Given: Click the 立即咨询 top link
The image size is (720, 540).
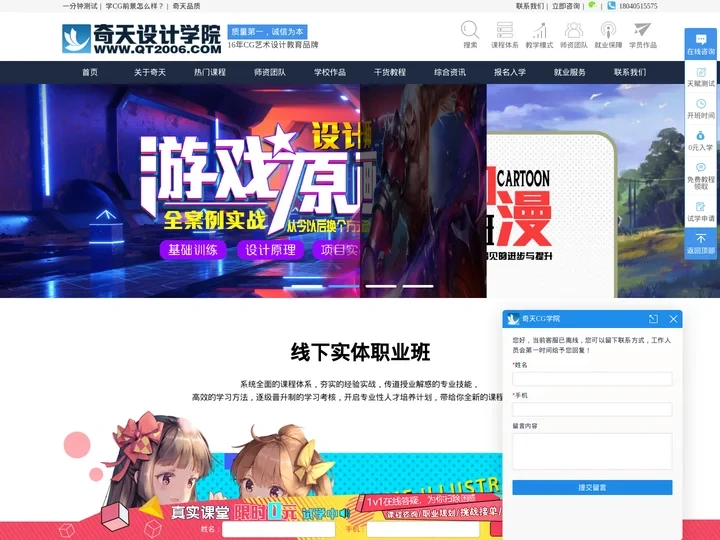Looking at the screenshot, I should click(566, 6).
